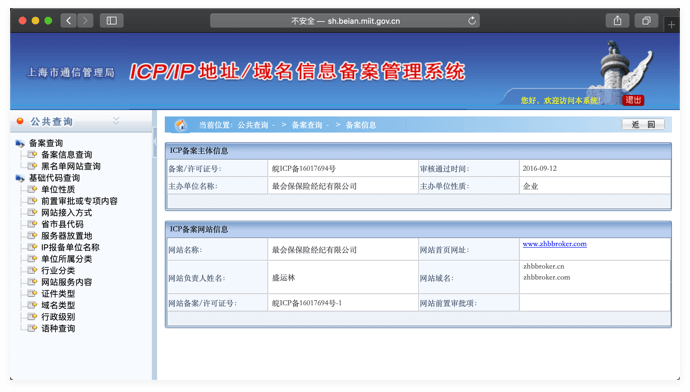690x392 pixels.
Task: Open 备案信息查询 in the tree
Action: pos(66,154)
